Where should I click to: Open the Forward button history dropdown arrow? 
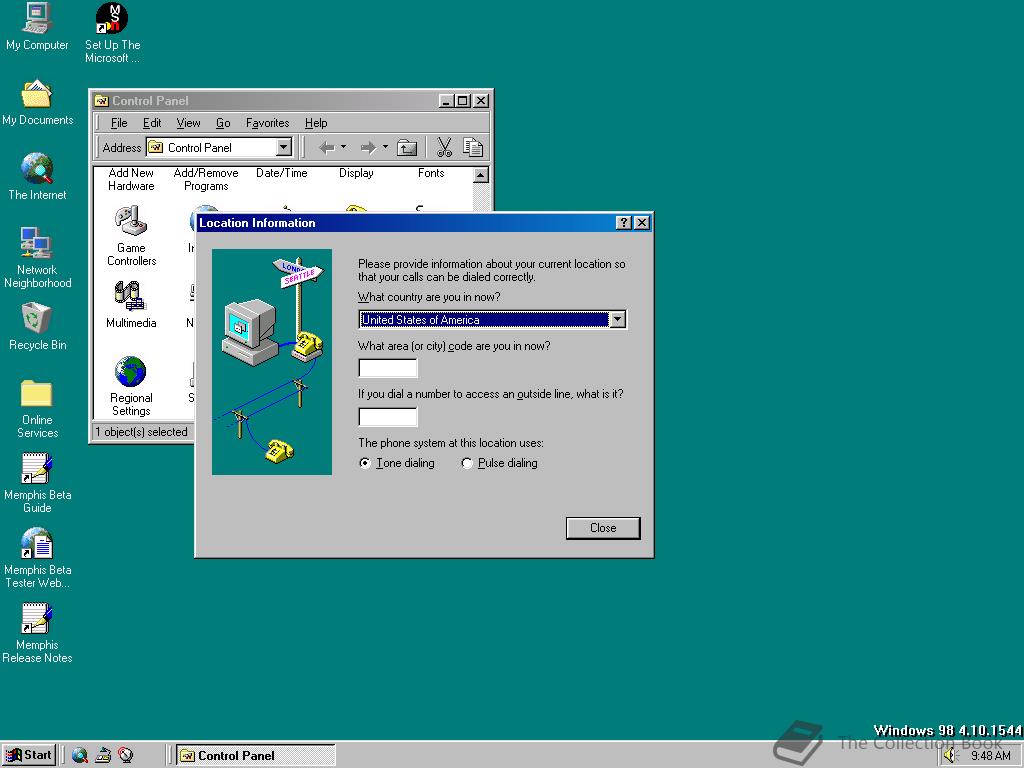tap(385, 148)
